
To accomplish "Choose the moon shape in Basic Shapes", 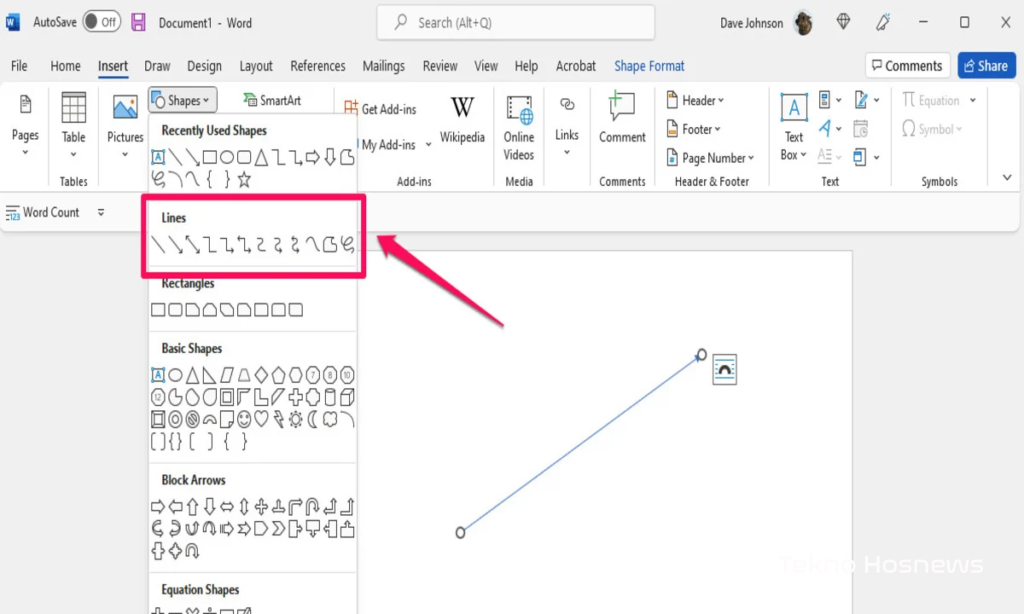I will (x=313, y=419).
